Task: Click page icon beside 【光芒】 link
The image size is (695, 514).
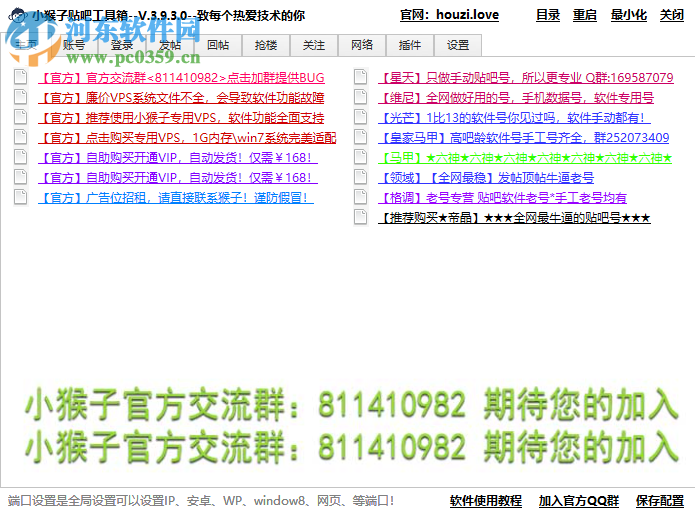Action: 361,117
